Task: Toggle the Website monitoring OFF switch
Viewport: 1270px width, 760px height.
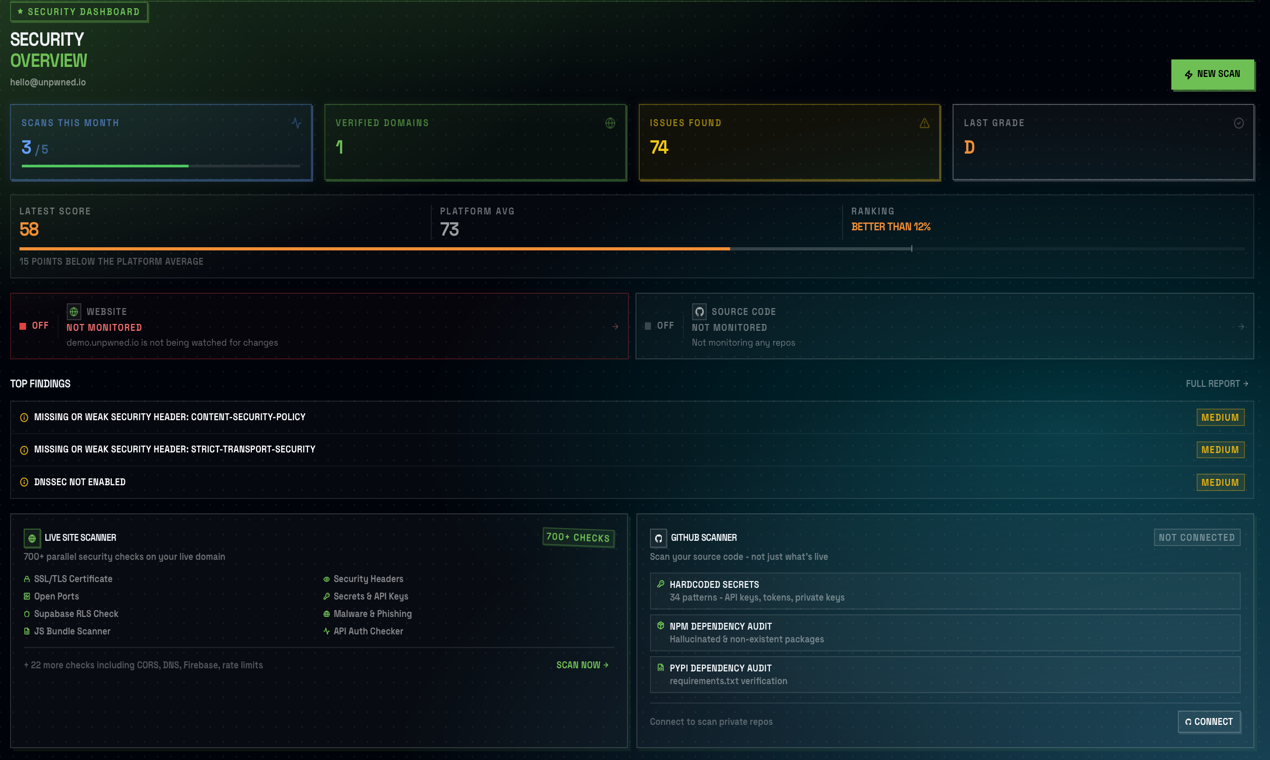Action: coord(34,326)
